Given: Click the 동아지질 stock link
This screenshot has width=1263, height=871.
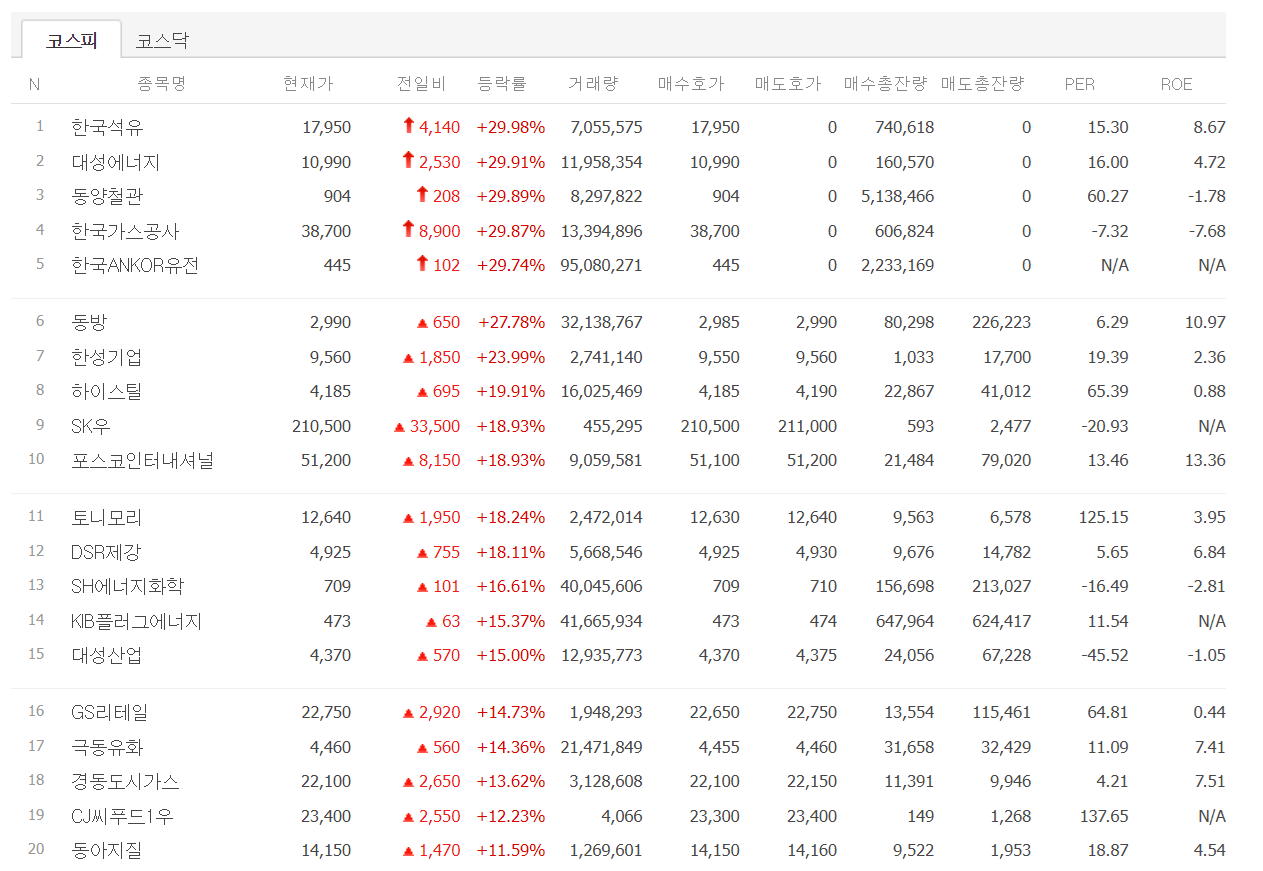Looking at the screenshot, I should 107,851.
